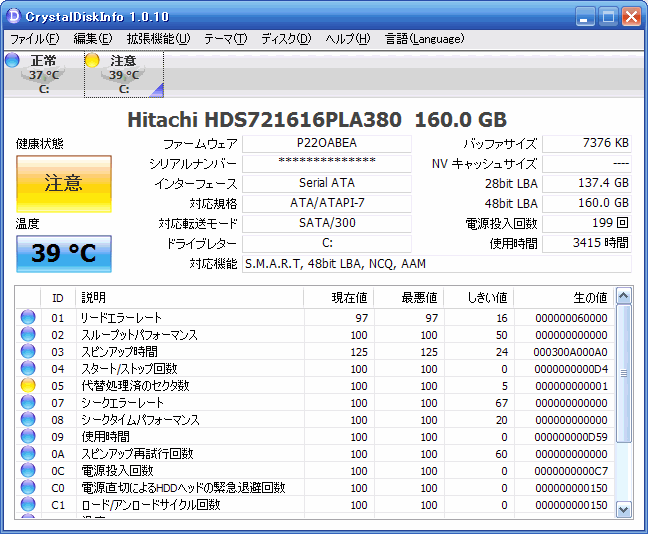Close the CrystalDiskInfo window
Viewport: 648px width, 534px height.
pyautogui.click(x=631, y=17)
